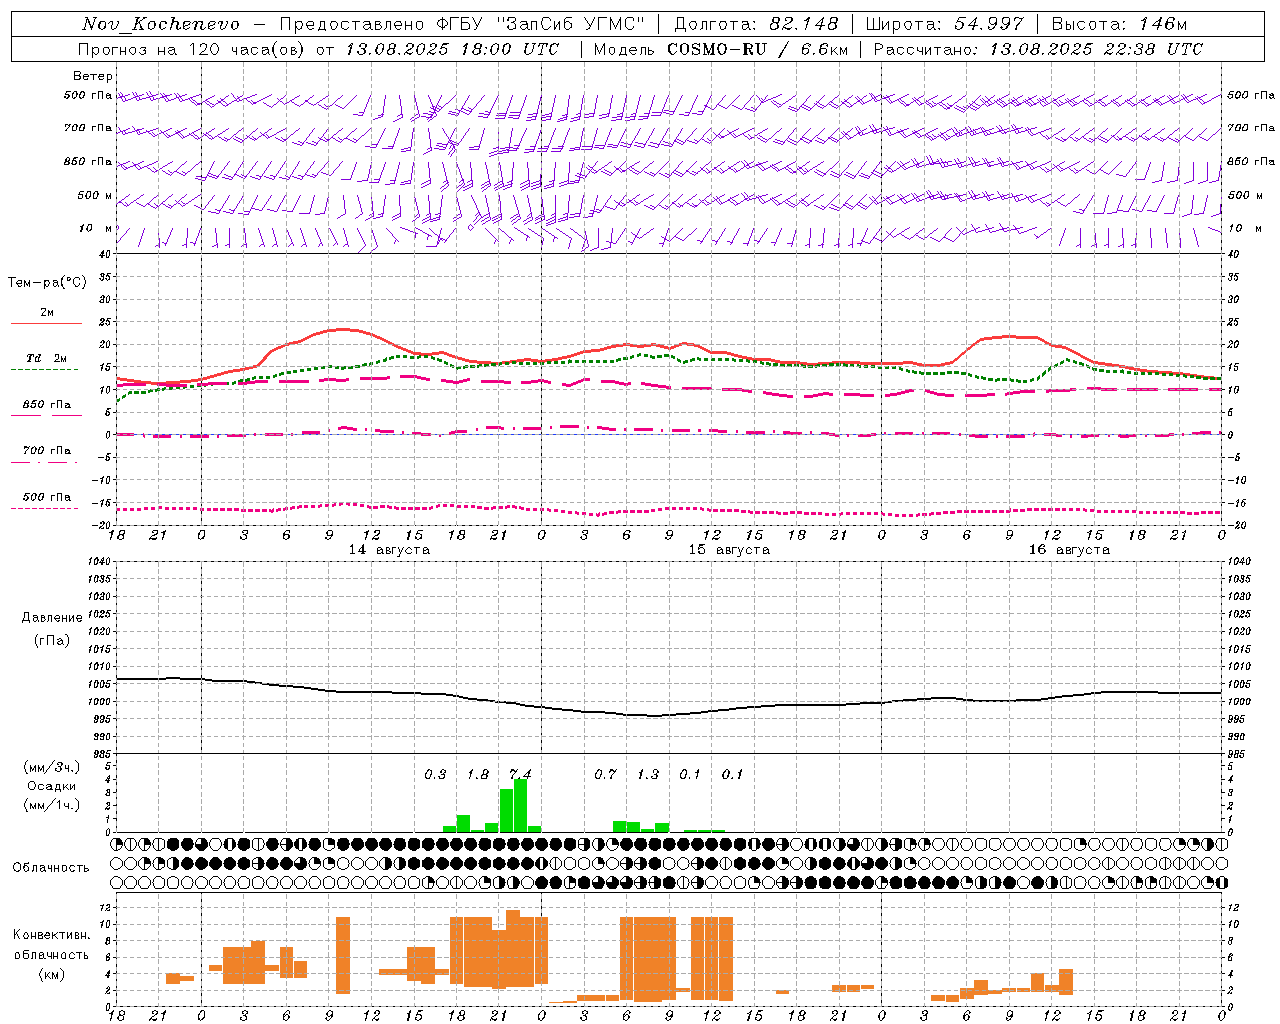Click the dashed legend line under "Td 2м"
1280x1024 pixels.
pyautogui.click(x=45, y=370)
